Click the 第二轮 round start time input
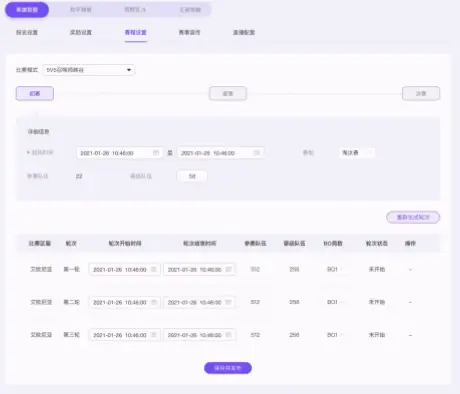 coord(125,302)
